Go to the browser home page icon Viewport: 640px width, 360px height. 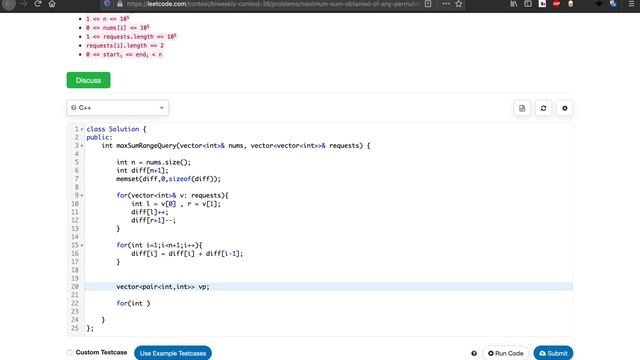tap(52, 4)
